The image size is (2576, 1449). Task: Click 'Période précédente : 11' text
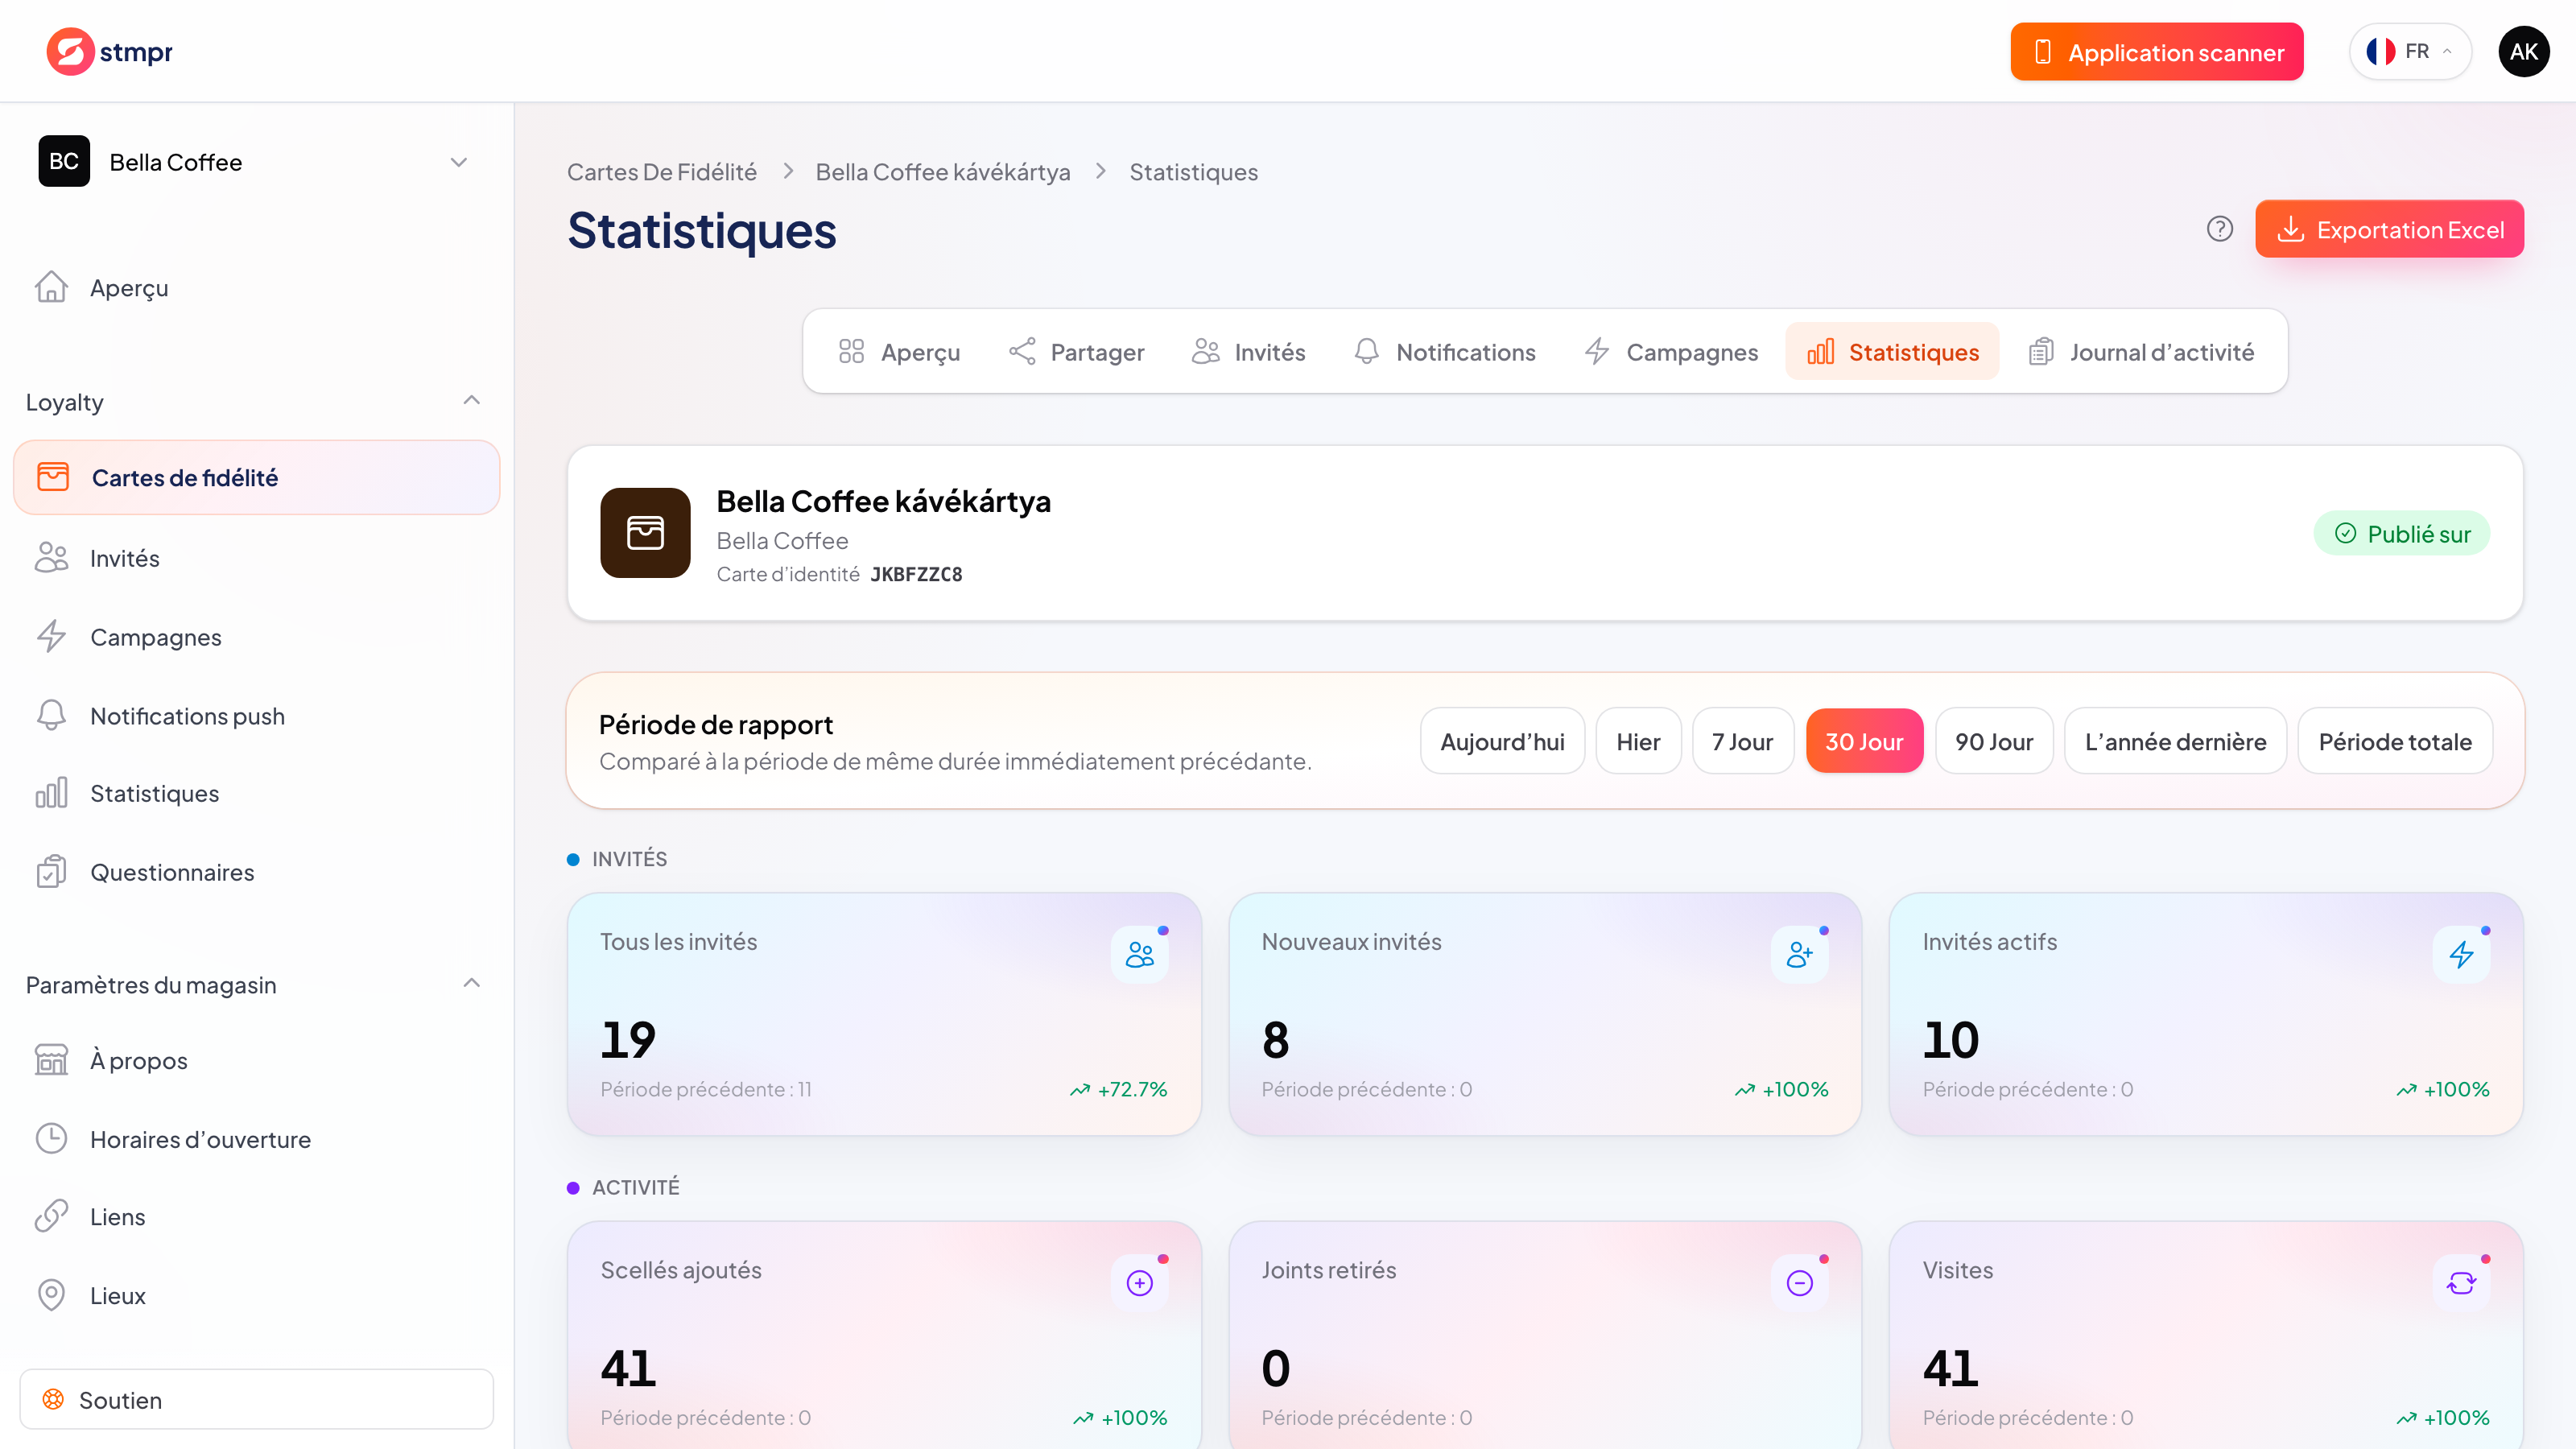(x=706, y=1089)
